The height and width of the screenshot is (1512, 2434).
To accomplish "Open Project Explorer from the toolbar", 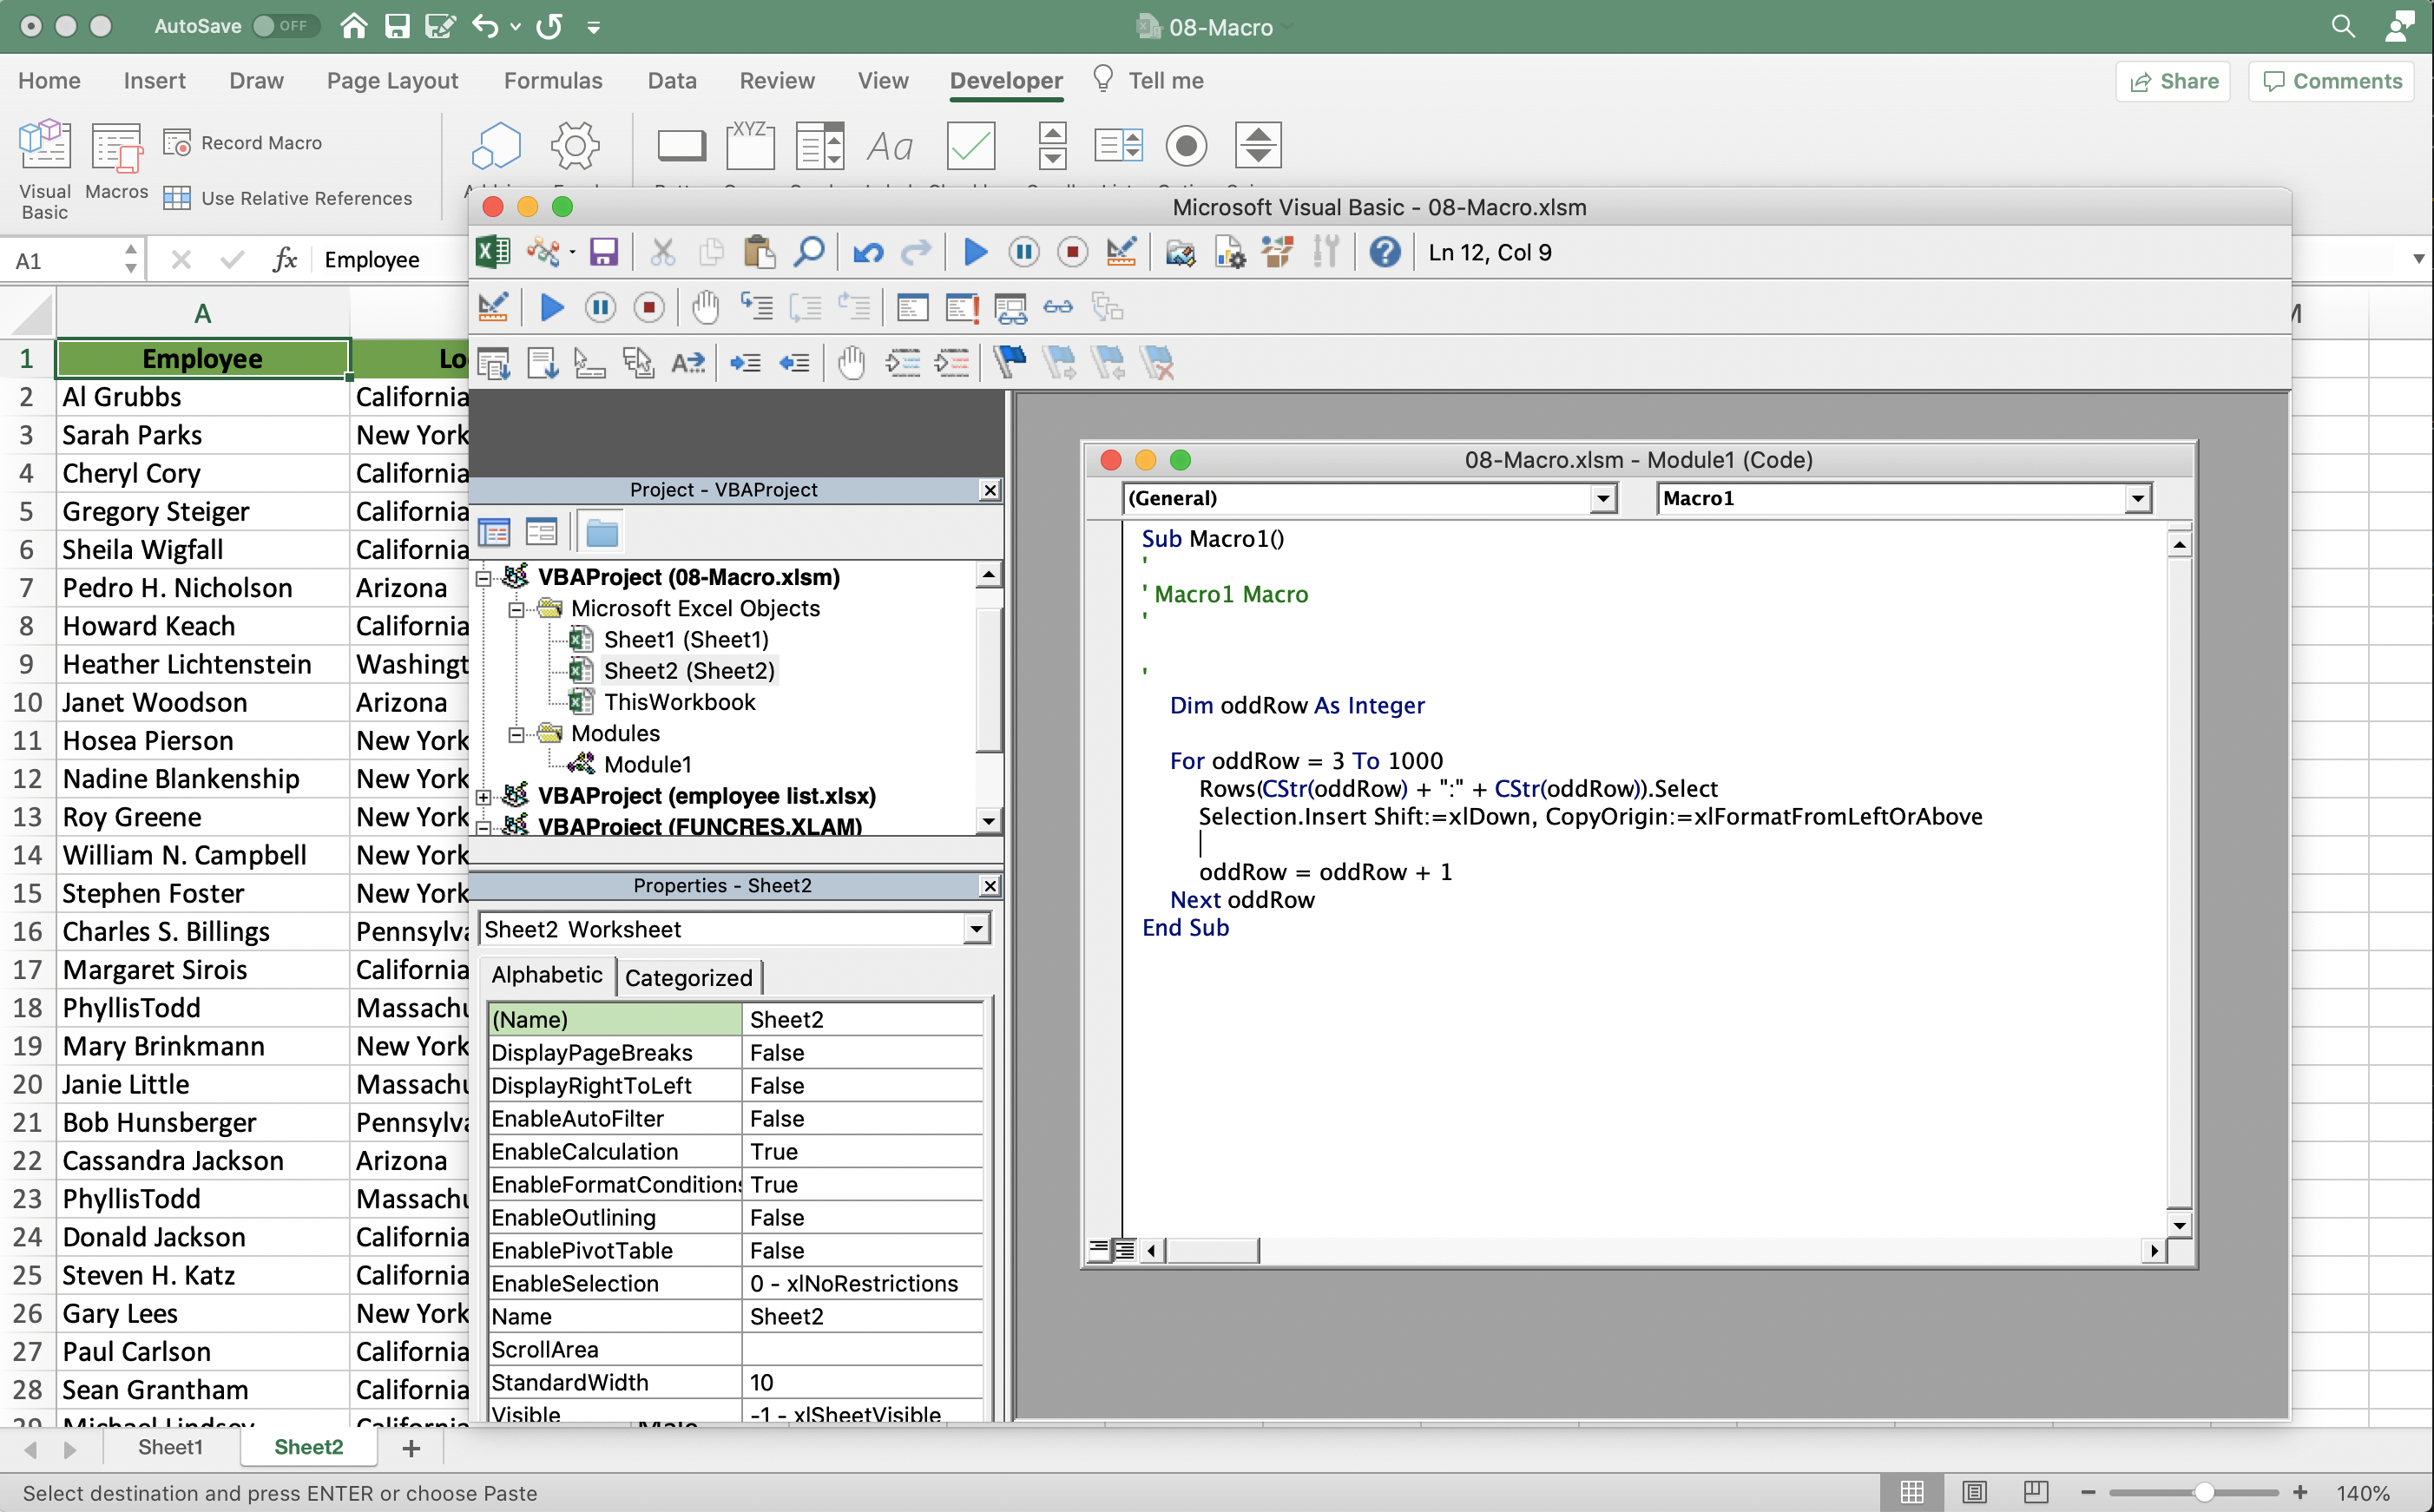I will point(1180,252).
